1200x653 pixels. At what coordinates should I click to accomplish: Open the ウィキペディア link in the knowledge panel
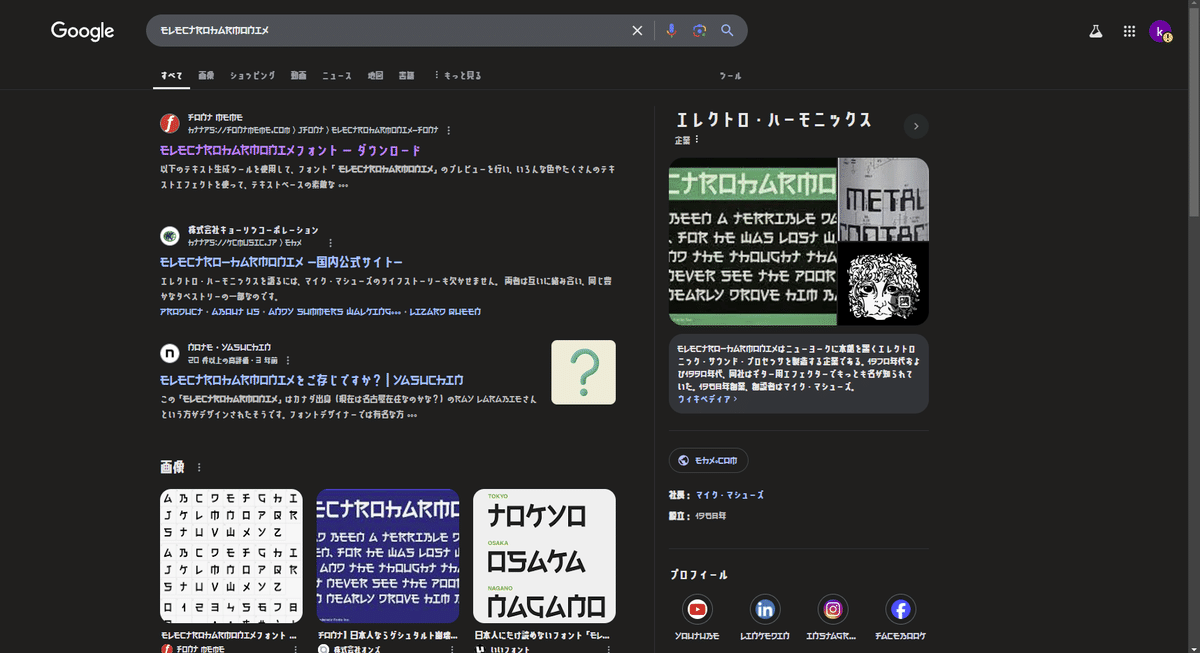[706, 399]
